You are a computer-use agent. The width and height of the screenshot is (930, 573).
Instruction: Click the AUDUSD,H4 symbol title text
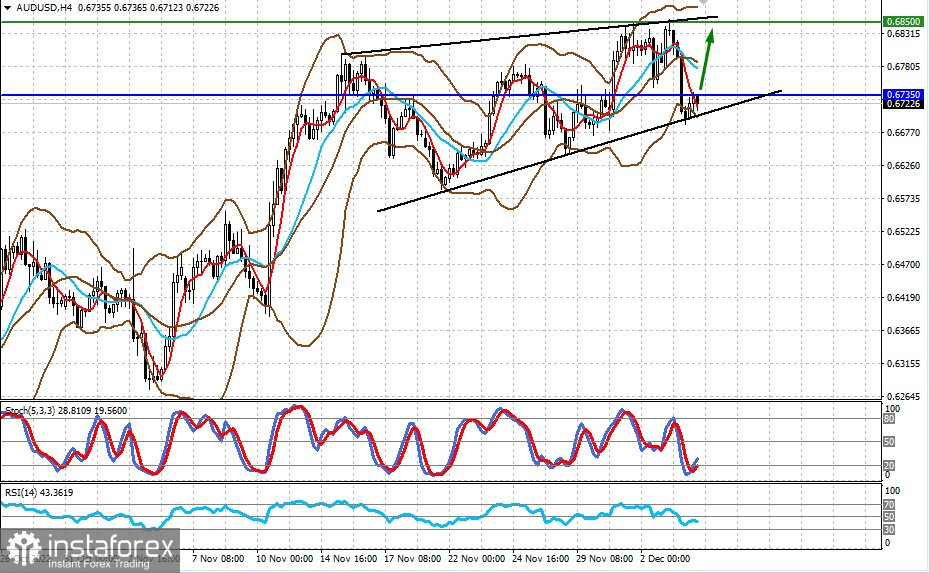point(44,8)
